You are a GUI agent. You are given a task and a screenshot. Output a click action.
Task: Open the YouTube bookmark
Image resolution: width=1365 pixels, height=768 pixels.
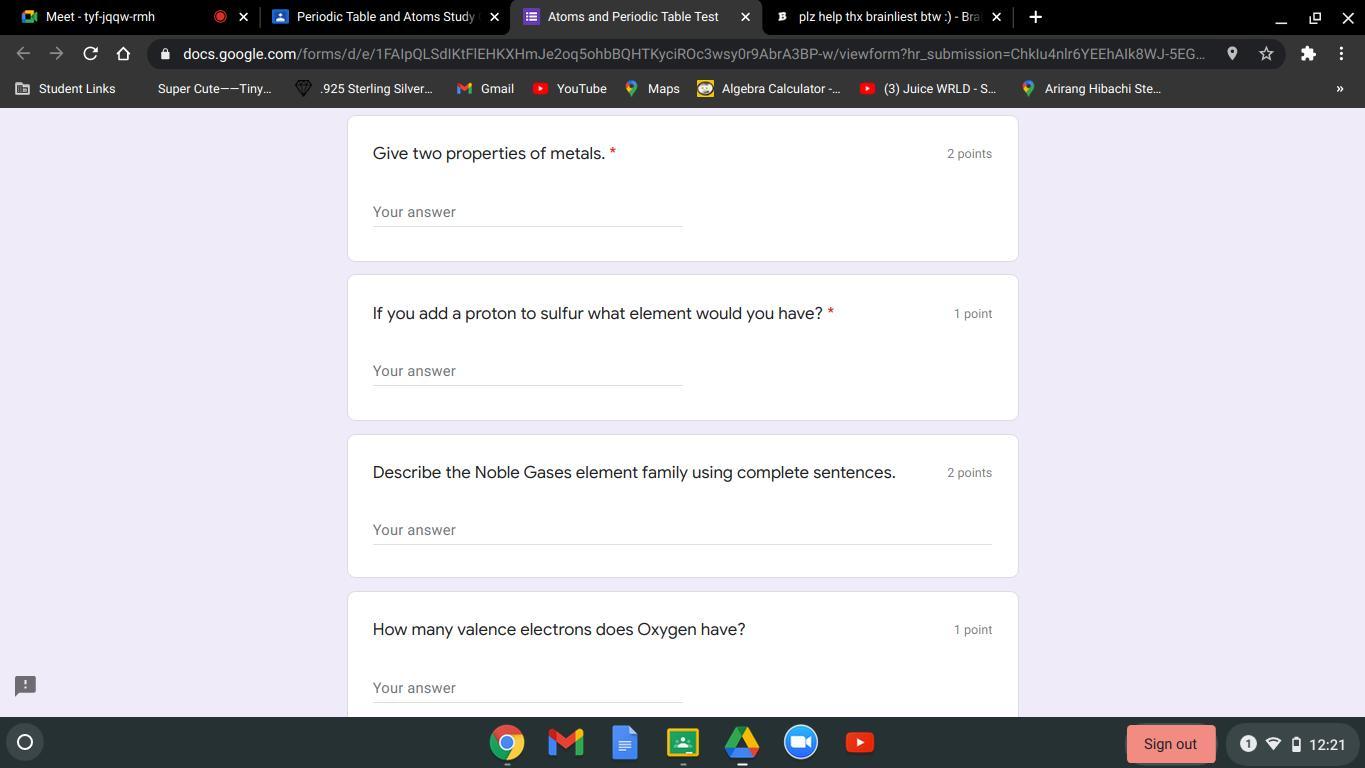point(570,89)
